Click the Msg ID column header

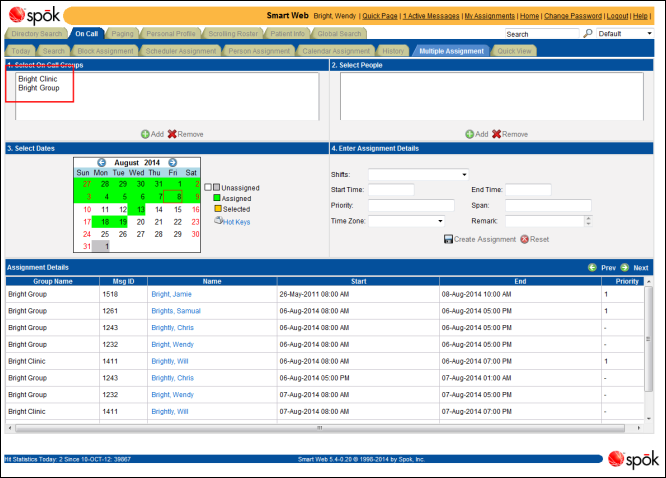[x=123, y=281]
